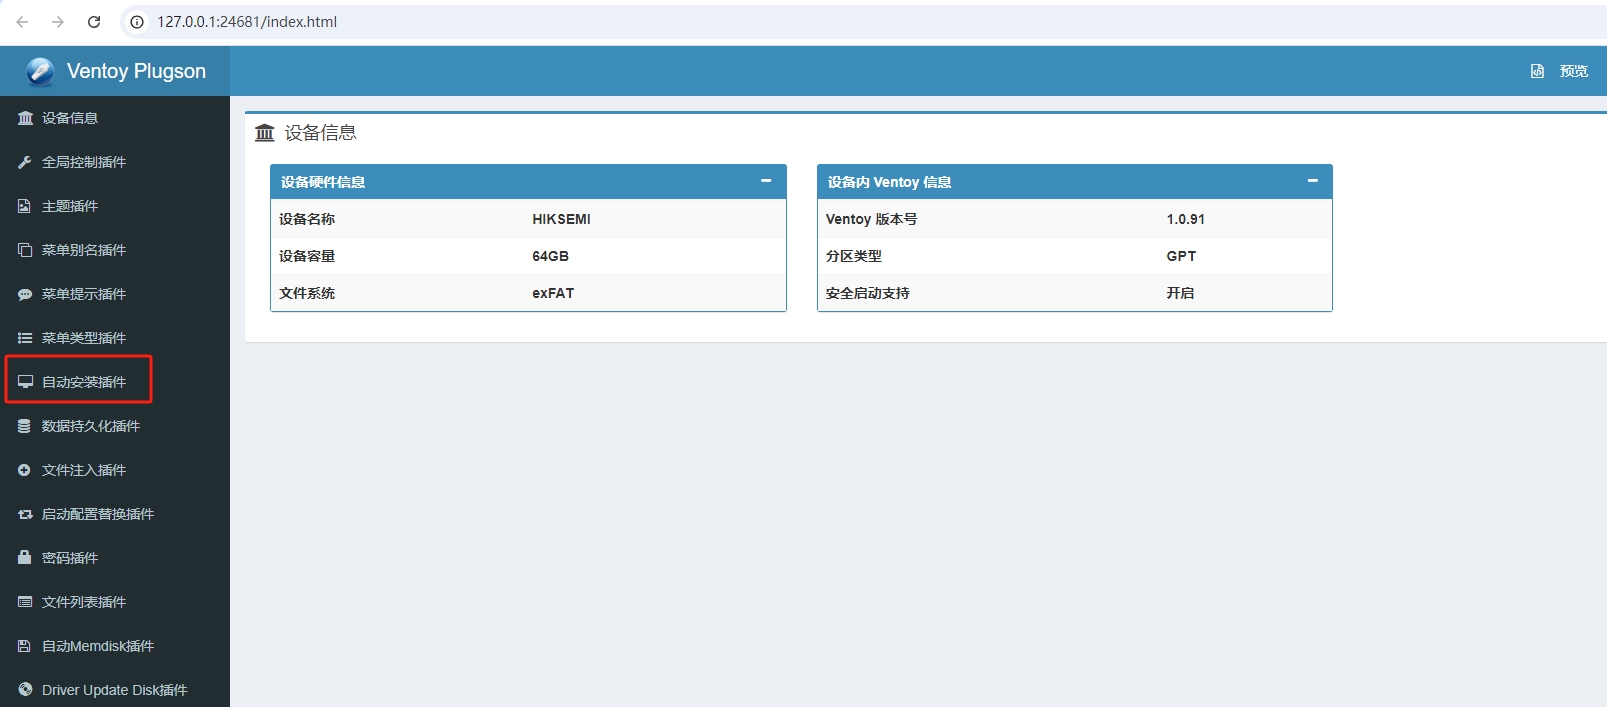This screenshot has width=1607, height=707.
Task: Click the Ventoy Plugson logo icon
Action: click(x=40, y=71)
